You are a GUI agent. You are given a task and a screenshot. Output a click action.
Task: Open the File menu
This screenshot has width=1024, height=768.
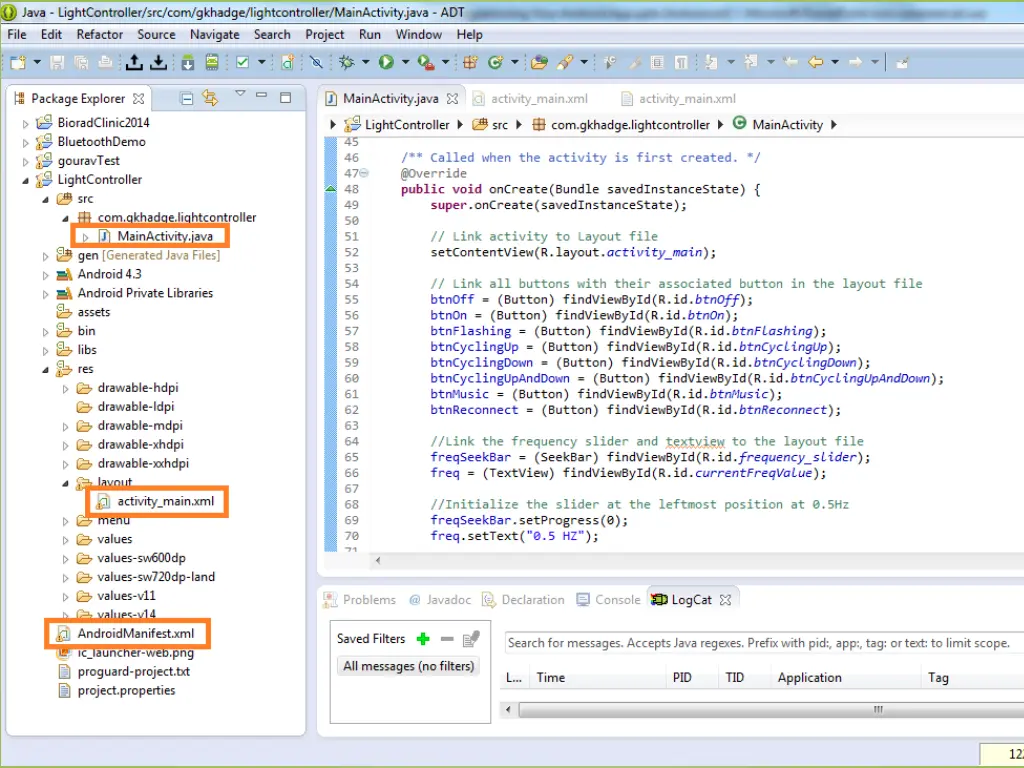click(17, 35)
